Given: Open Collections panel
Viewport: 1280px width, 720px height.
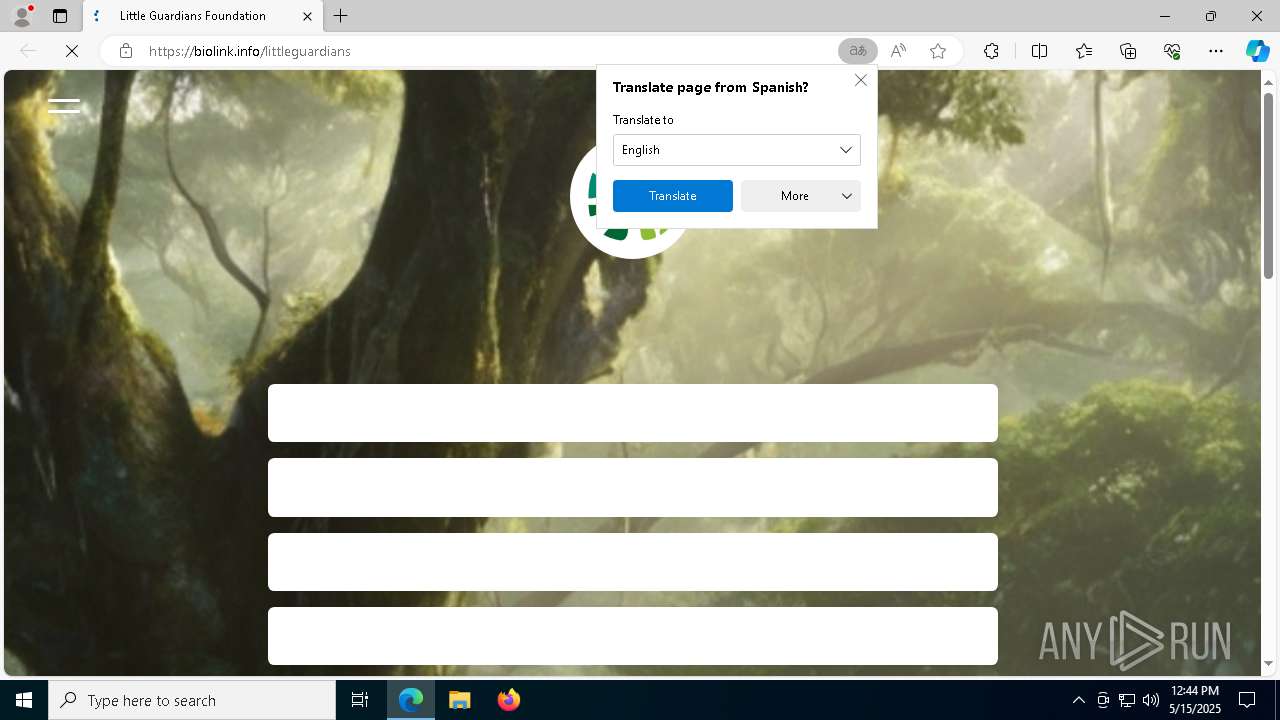Looking at the screenshot, I should [x=1128, y=51].
